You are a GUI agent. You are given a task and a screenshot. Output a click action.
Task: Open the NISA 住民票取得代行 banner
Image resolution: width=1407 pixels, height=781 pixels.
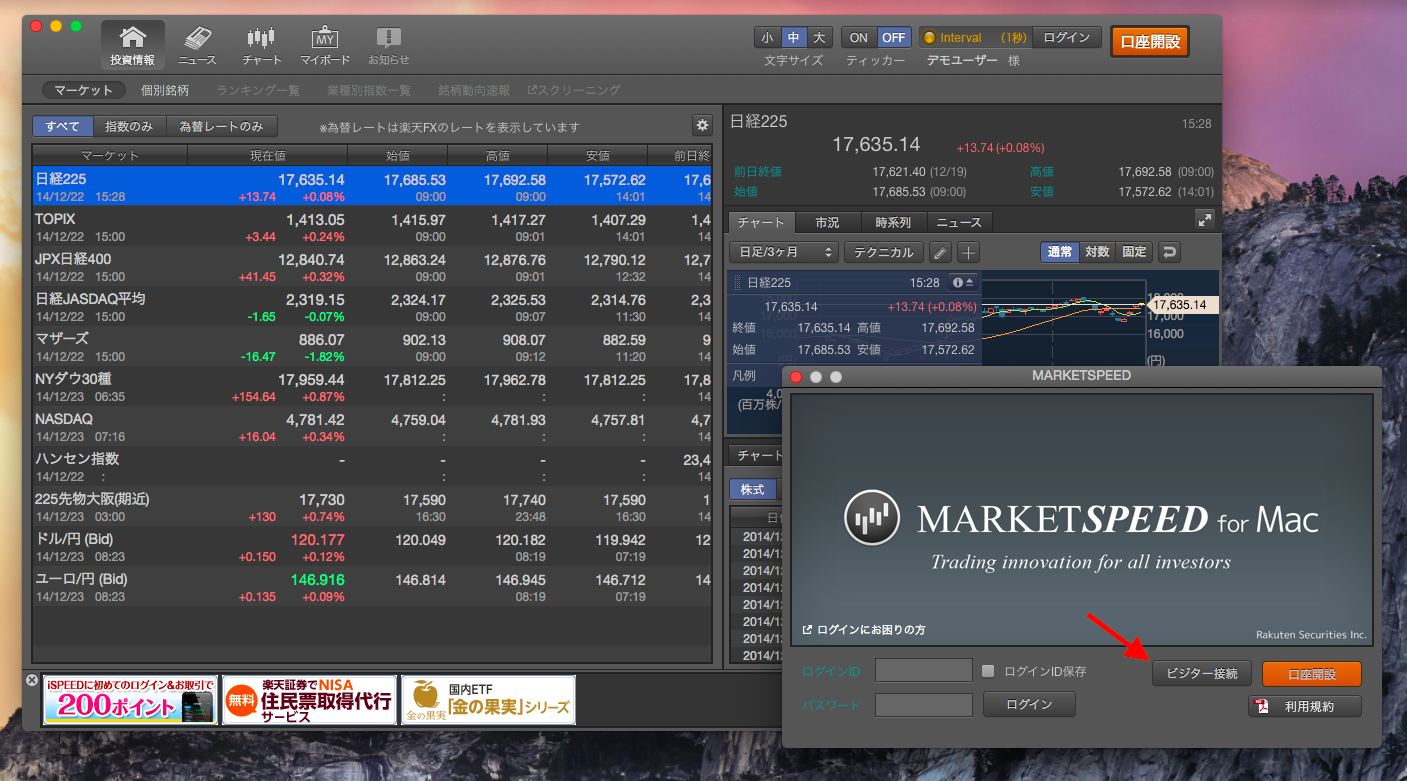[x=308, y=700]
